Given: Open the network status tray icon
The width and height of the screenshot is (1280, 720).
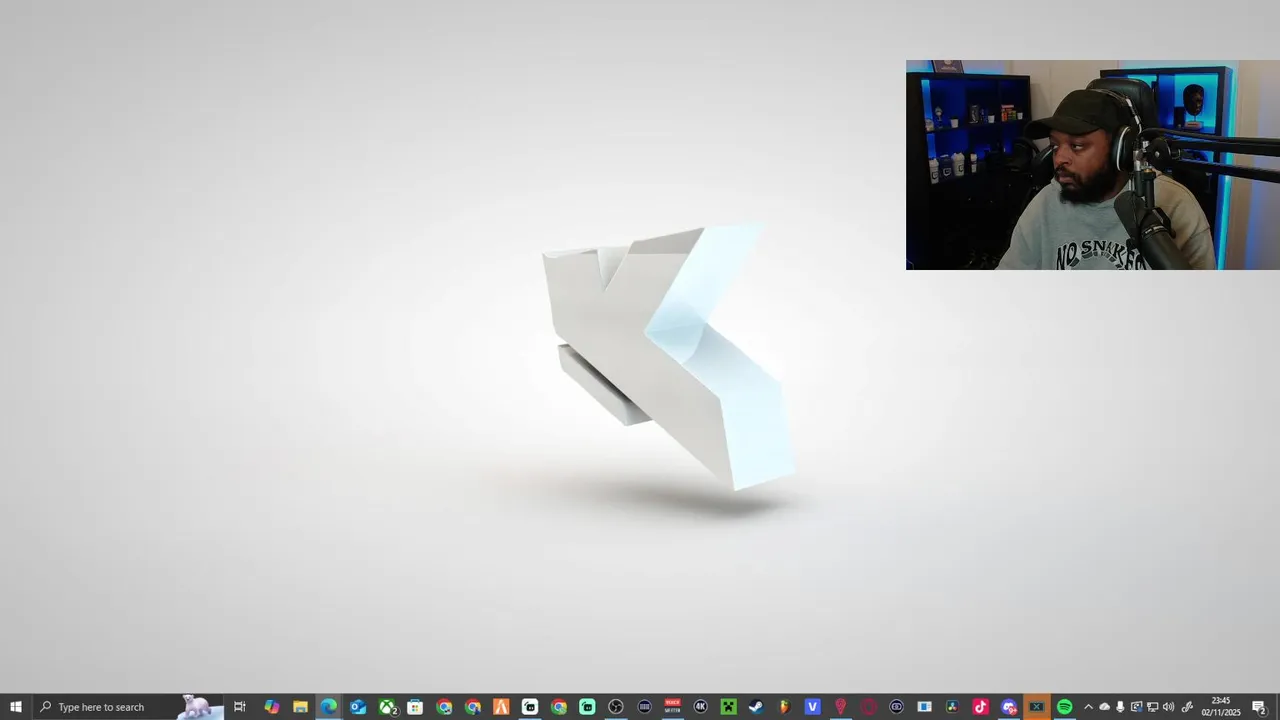Looking at the screenshot, I should coord(1152,707).
